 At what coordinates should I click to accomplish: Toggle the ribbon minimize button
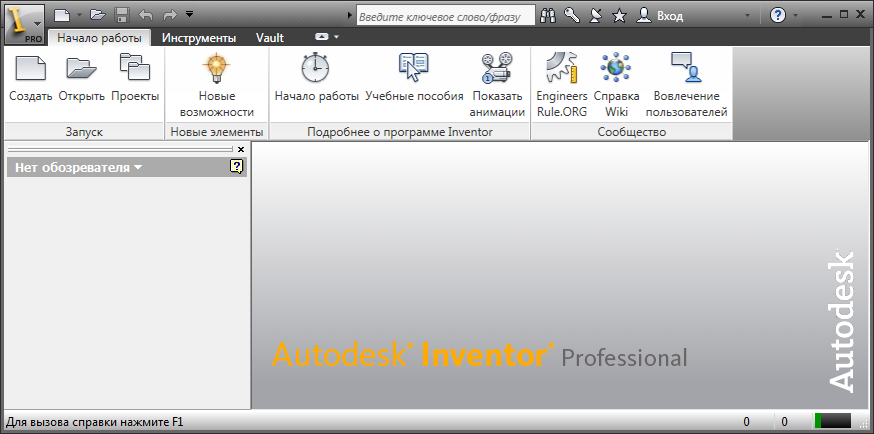click(322, 37)
